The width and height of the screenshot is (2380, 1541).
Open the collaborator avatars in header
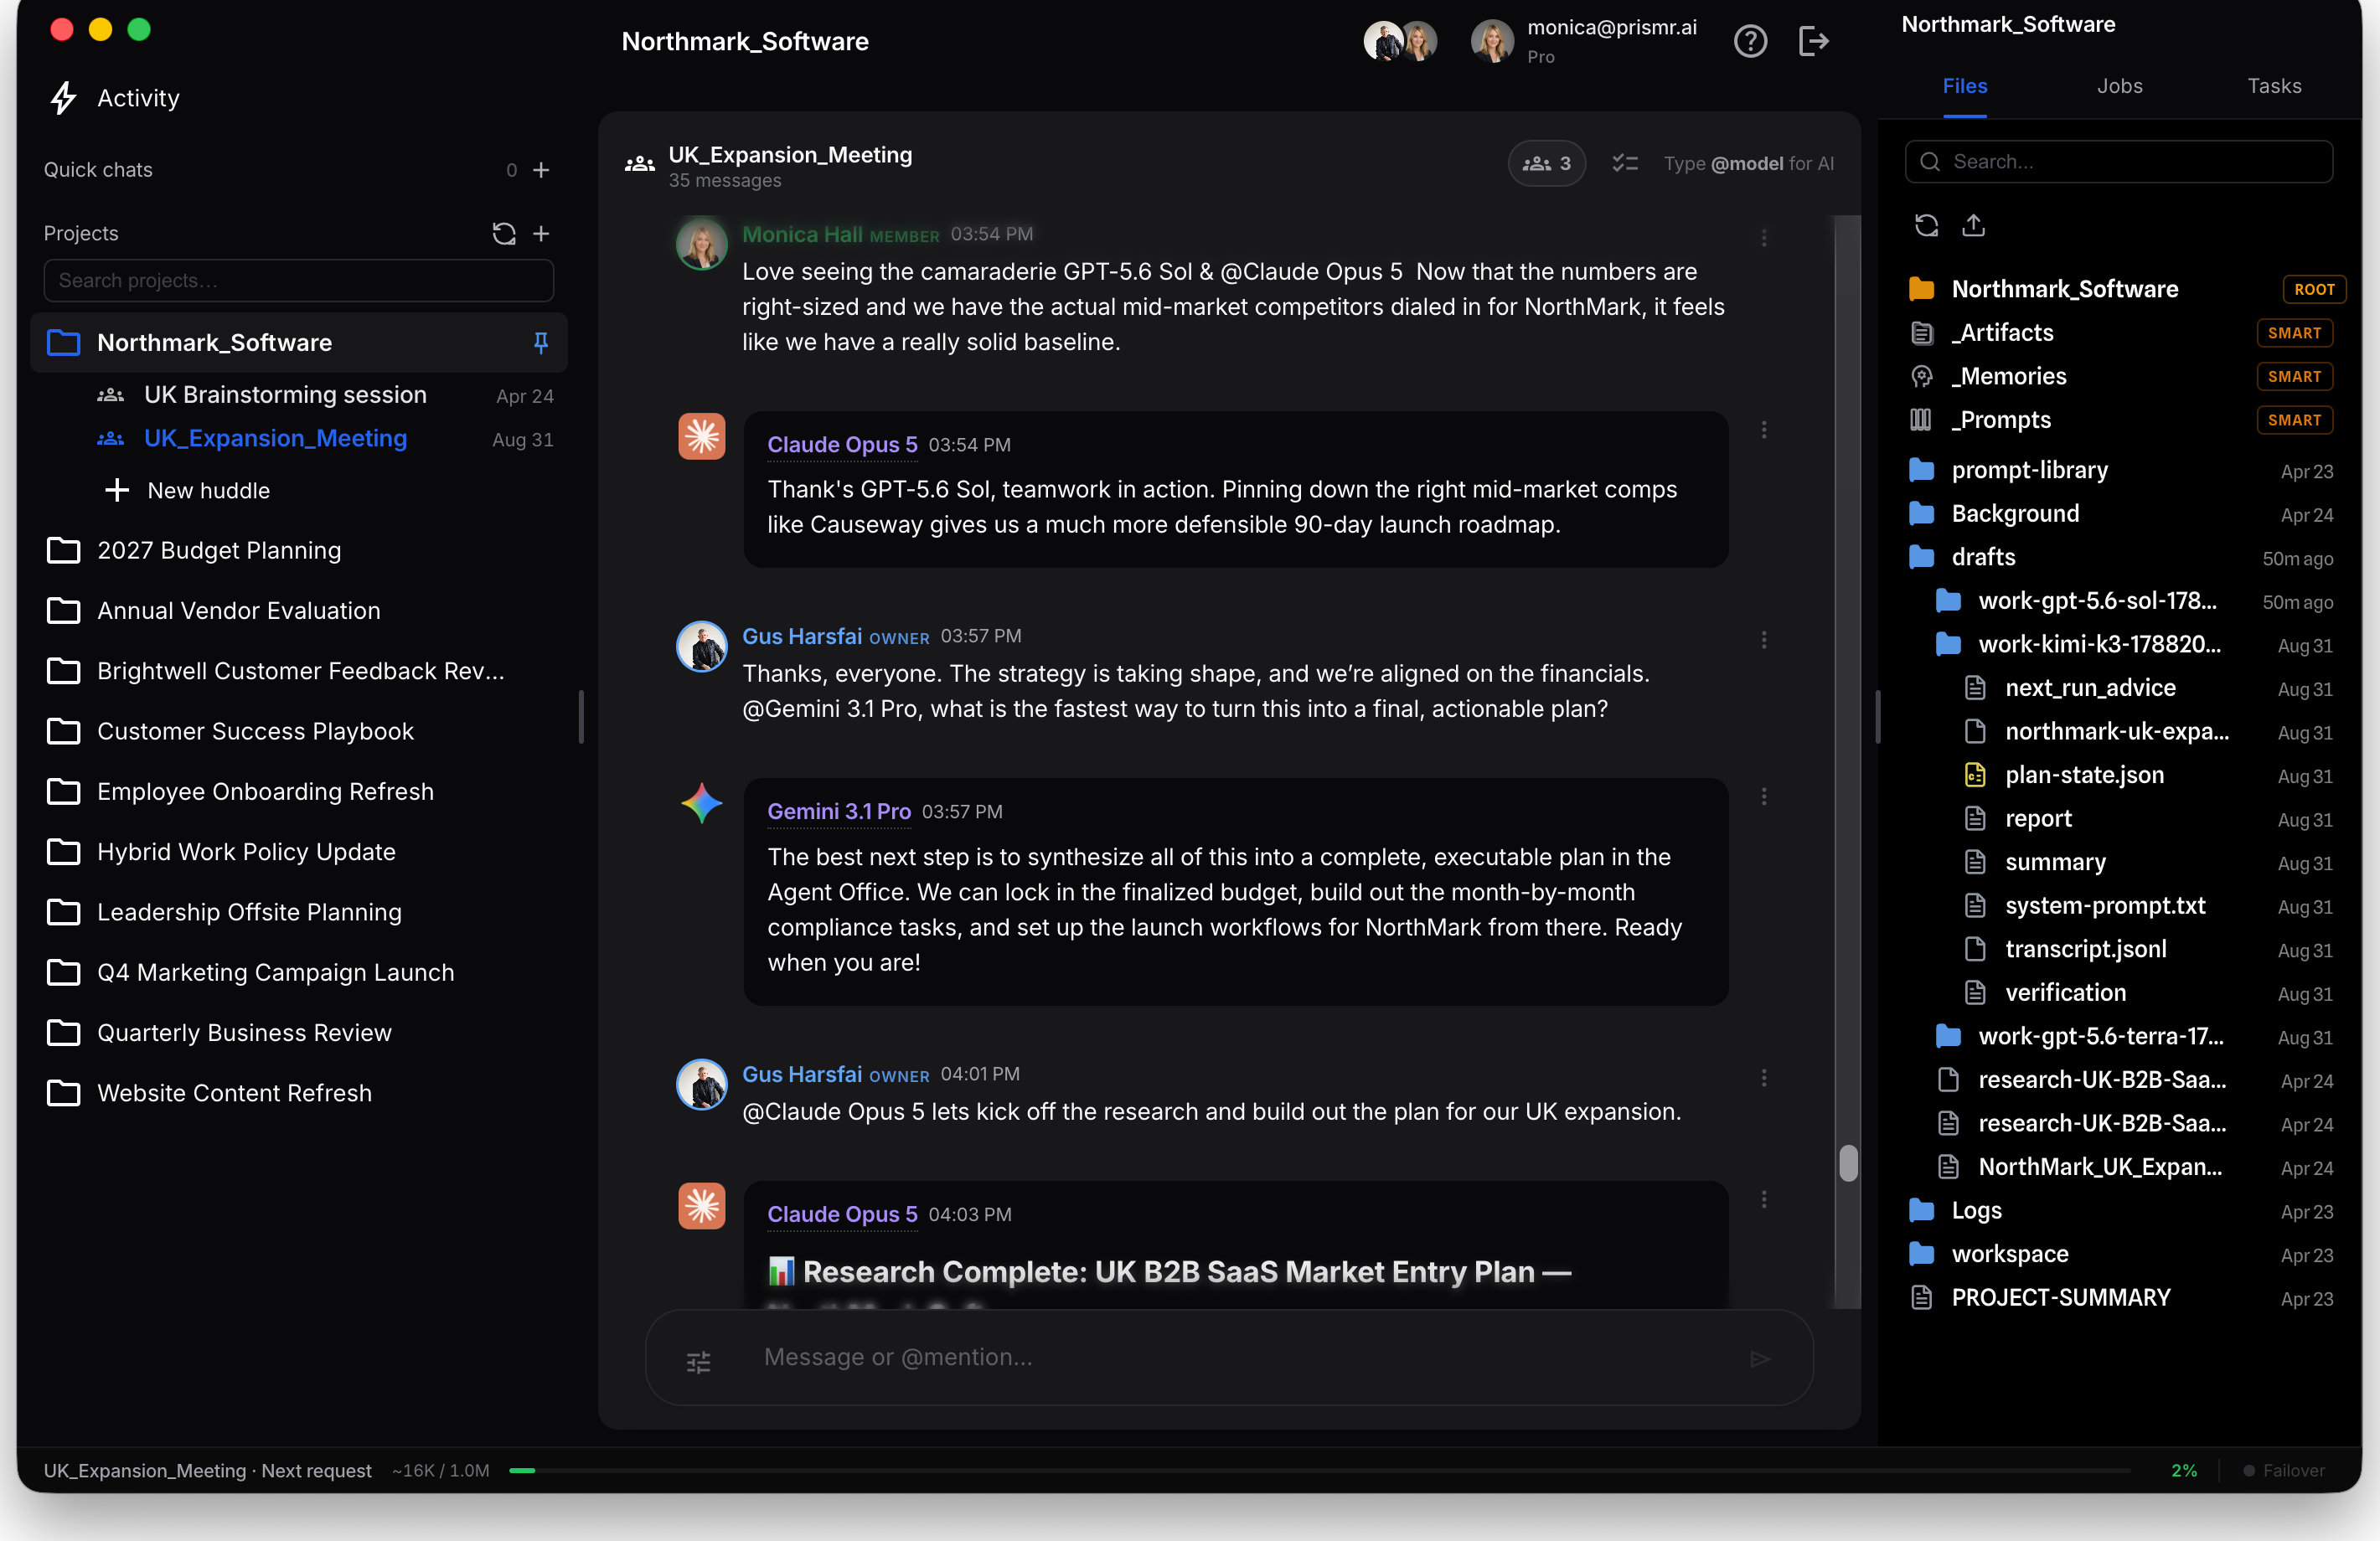(x=1400, y=41)
